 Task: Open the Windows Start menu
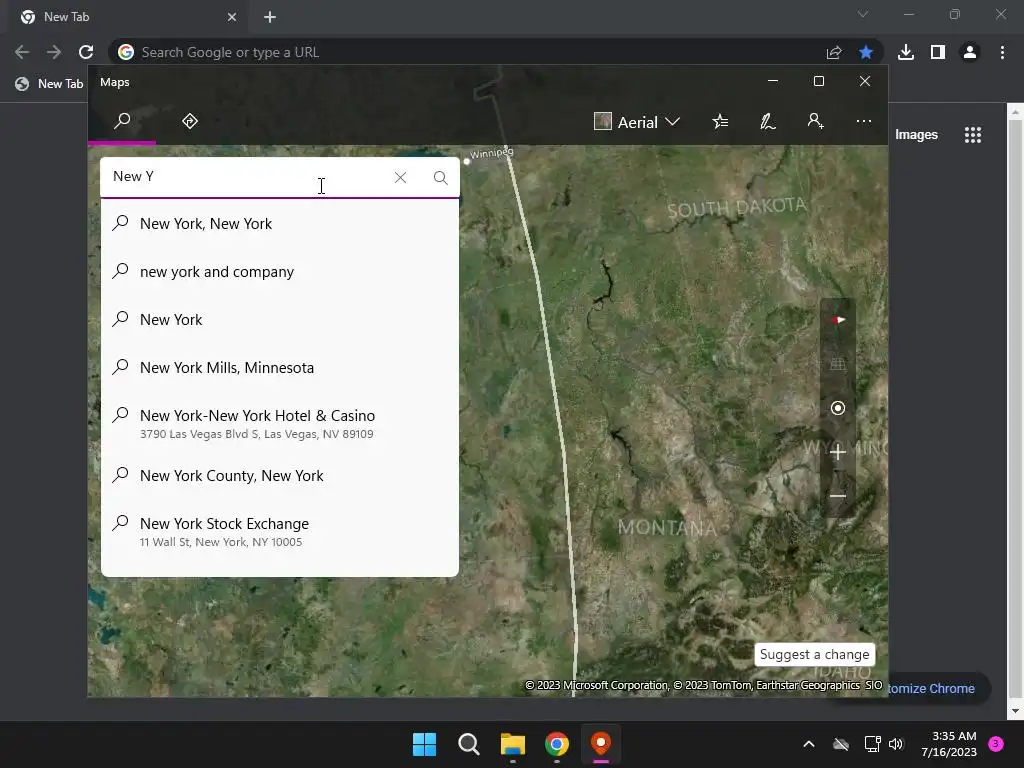424,744
